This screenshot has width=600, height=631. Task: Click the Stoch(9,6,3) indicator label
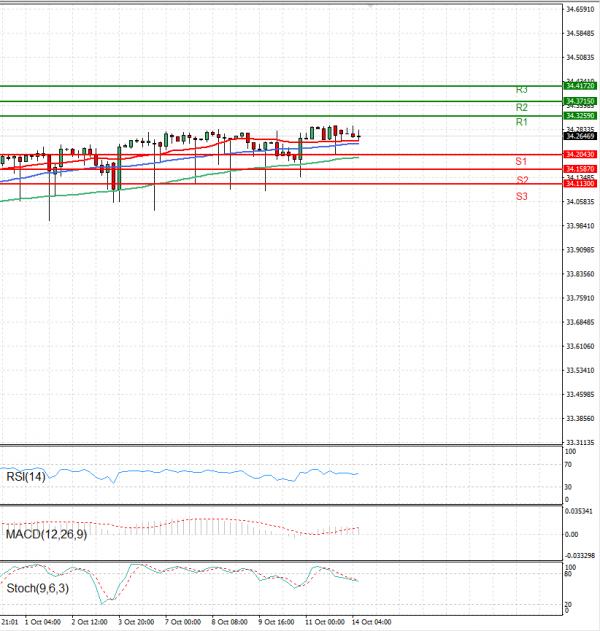click(x=38, y=588)
